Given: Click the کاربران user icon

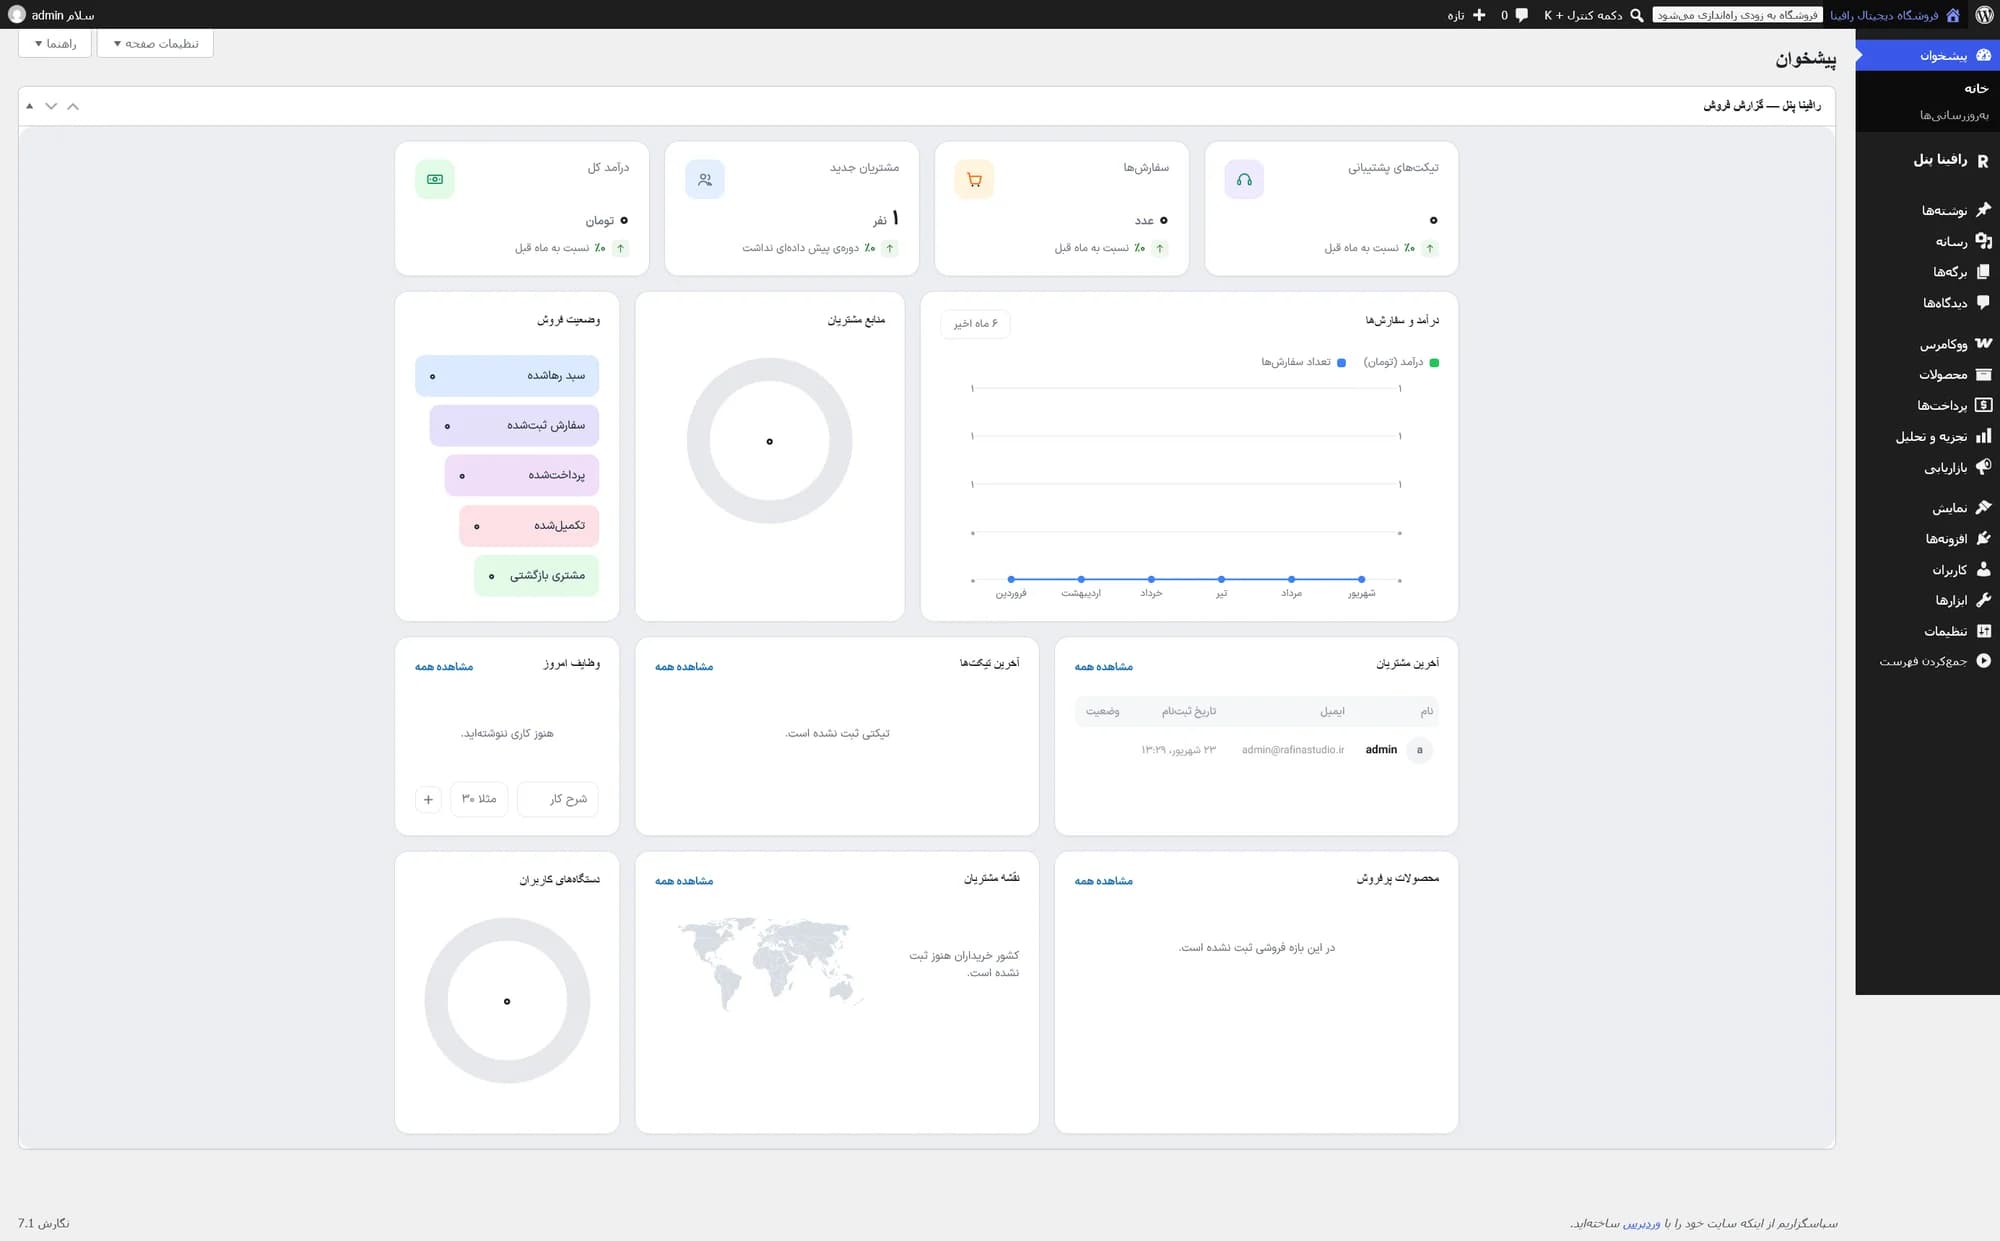Looking at the screenshot, I should point(1984,570).
